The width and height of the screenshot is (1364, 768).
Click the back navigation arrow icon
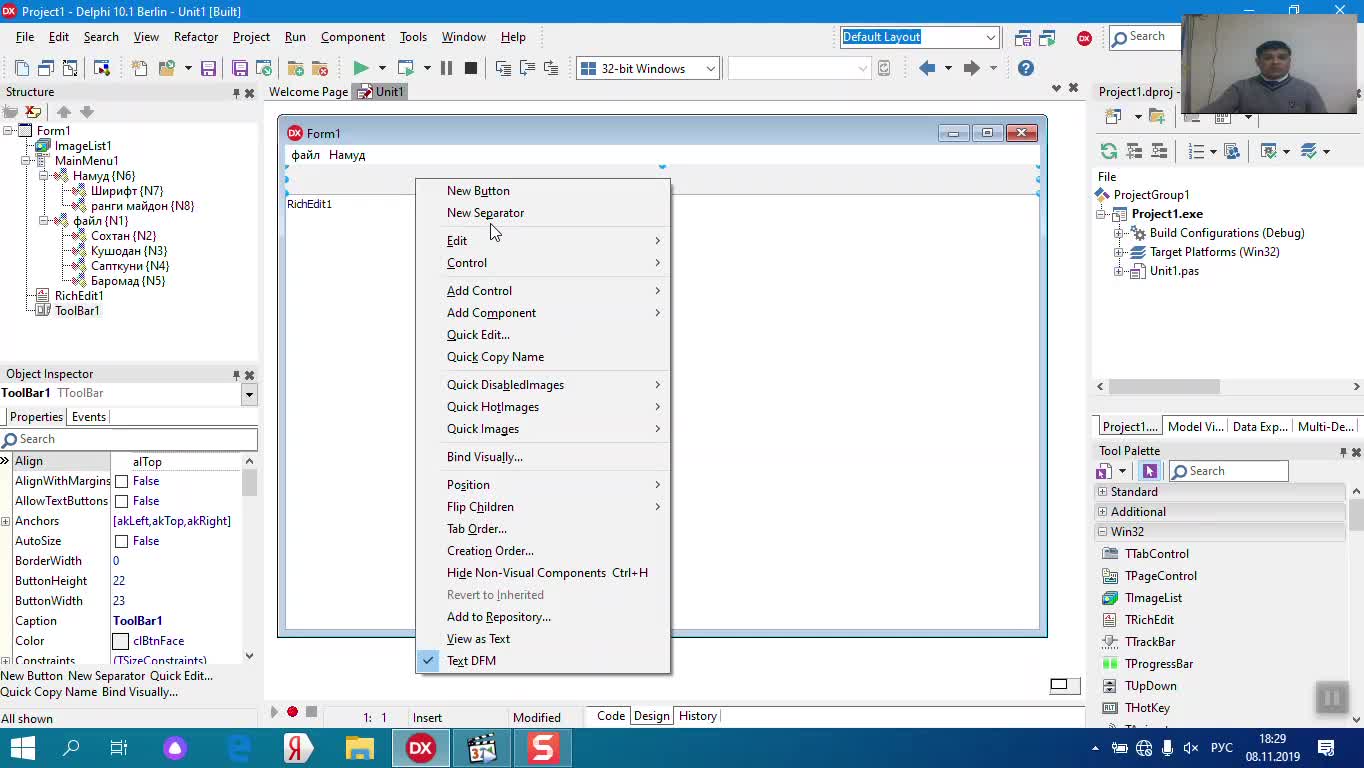pyautogui.click(x=927, y=68)
